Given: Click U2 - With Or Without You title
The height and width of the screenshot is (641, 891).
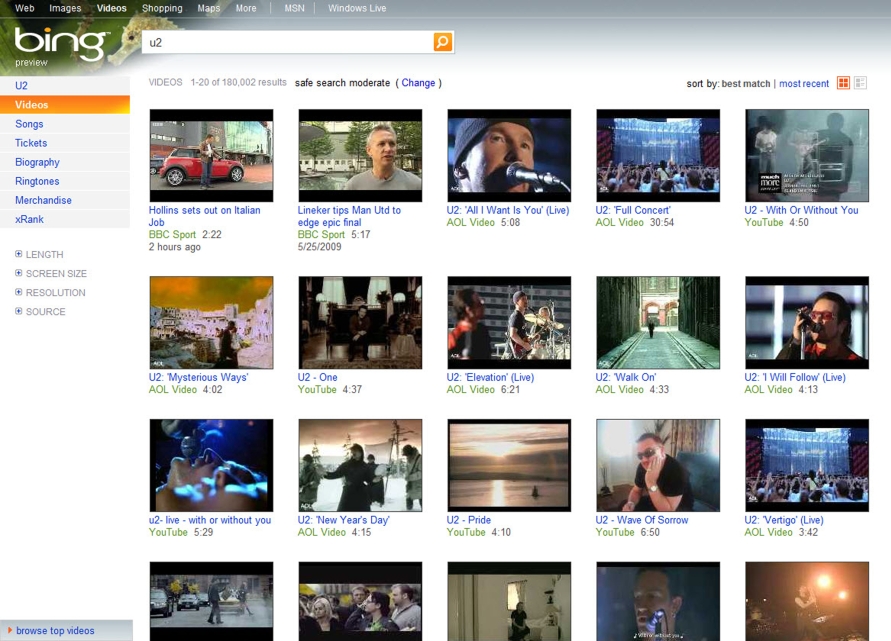Looking at the screenshot, I should click(801, 210).
